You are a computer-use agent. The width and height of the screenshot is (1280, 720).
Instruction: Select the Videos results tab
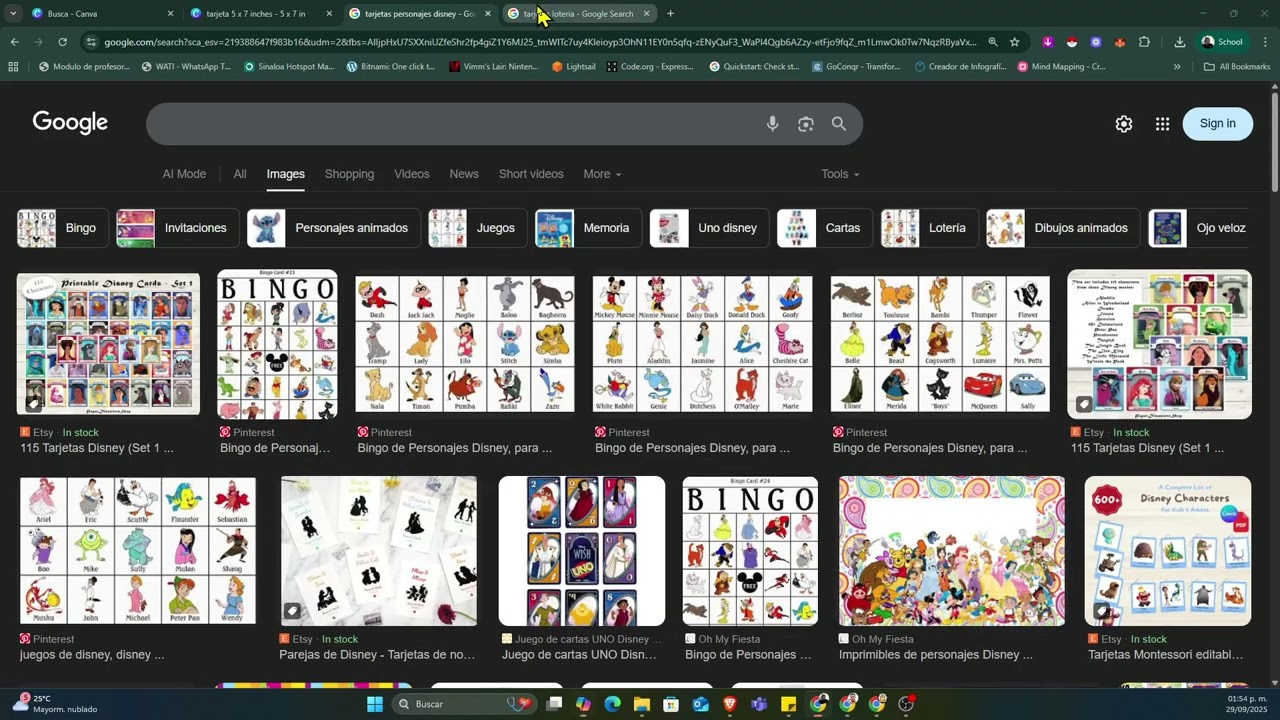[411, 174]
